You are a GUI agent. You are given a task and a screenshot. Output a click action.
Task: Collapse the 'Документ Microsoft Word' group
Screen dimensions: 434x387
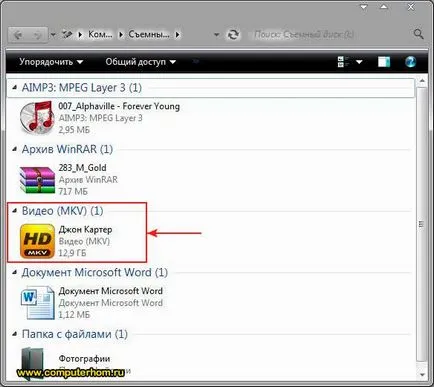(14, 272)
